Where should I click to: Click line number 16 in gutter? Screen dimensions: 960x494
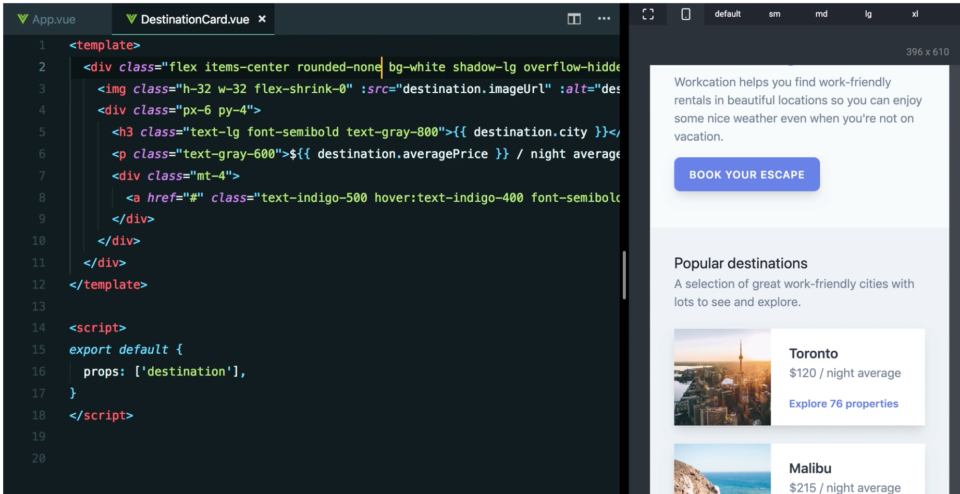tap(38, 371)
